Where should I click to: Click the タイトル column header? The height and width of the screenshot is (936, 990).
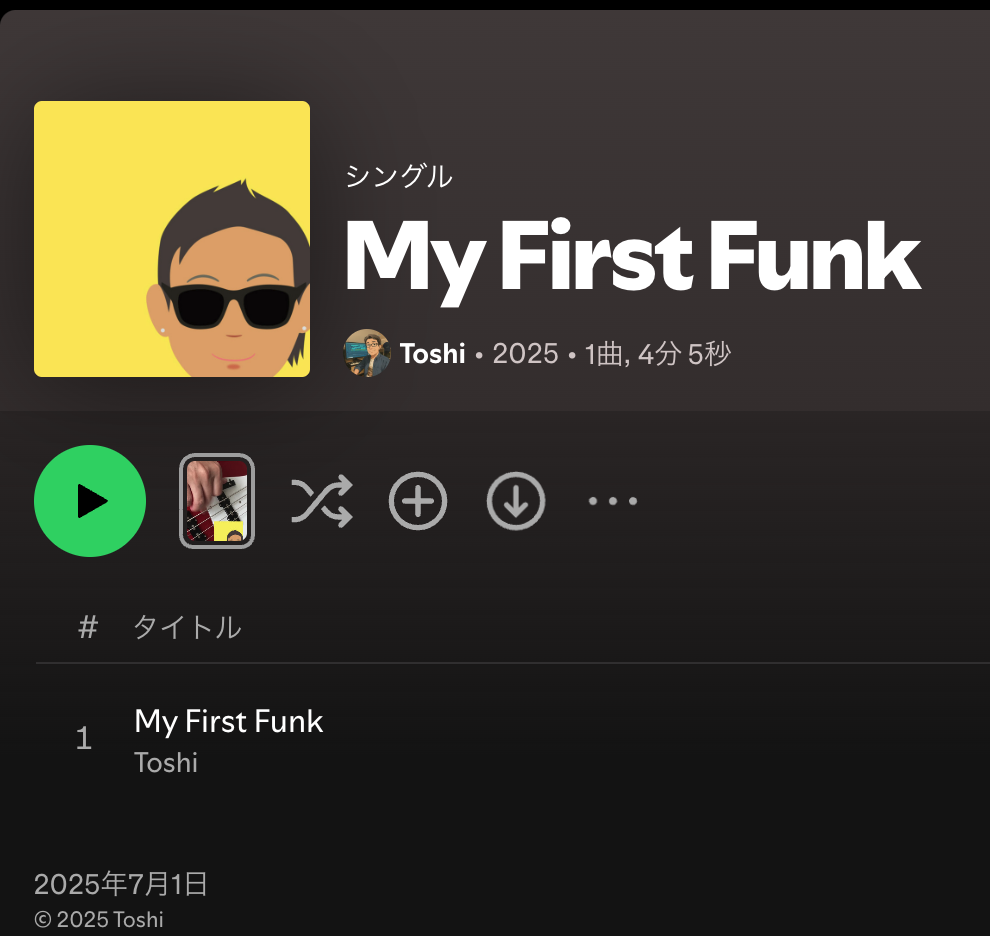[x=188, y=627]
